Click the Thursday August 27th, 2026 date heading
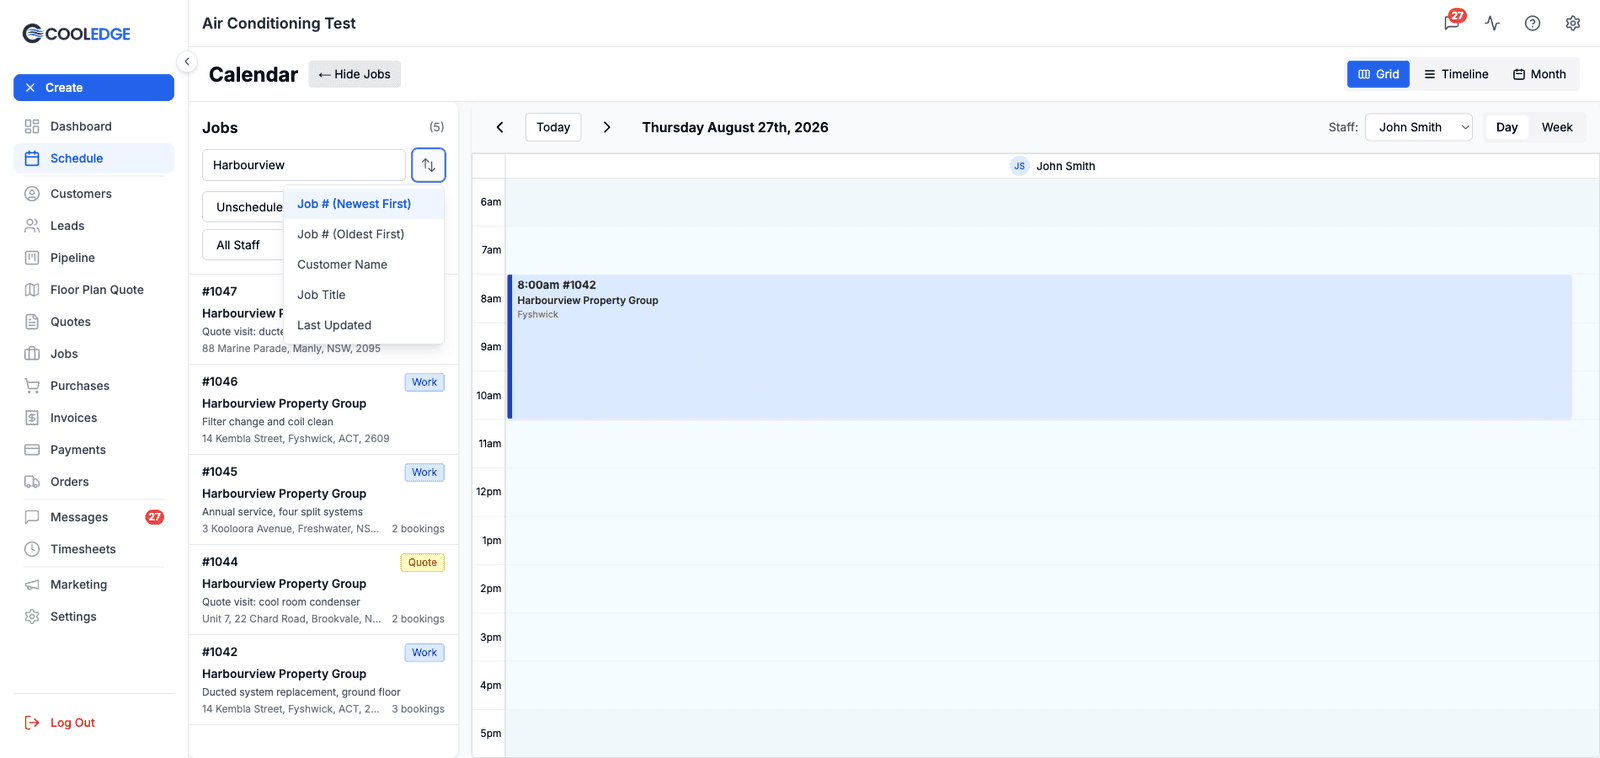Viewport: 1600px width, 758px height. (x=735, y=127)
